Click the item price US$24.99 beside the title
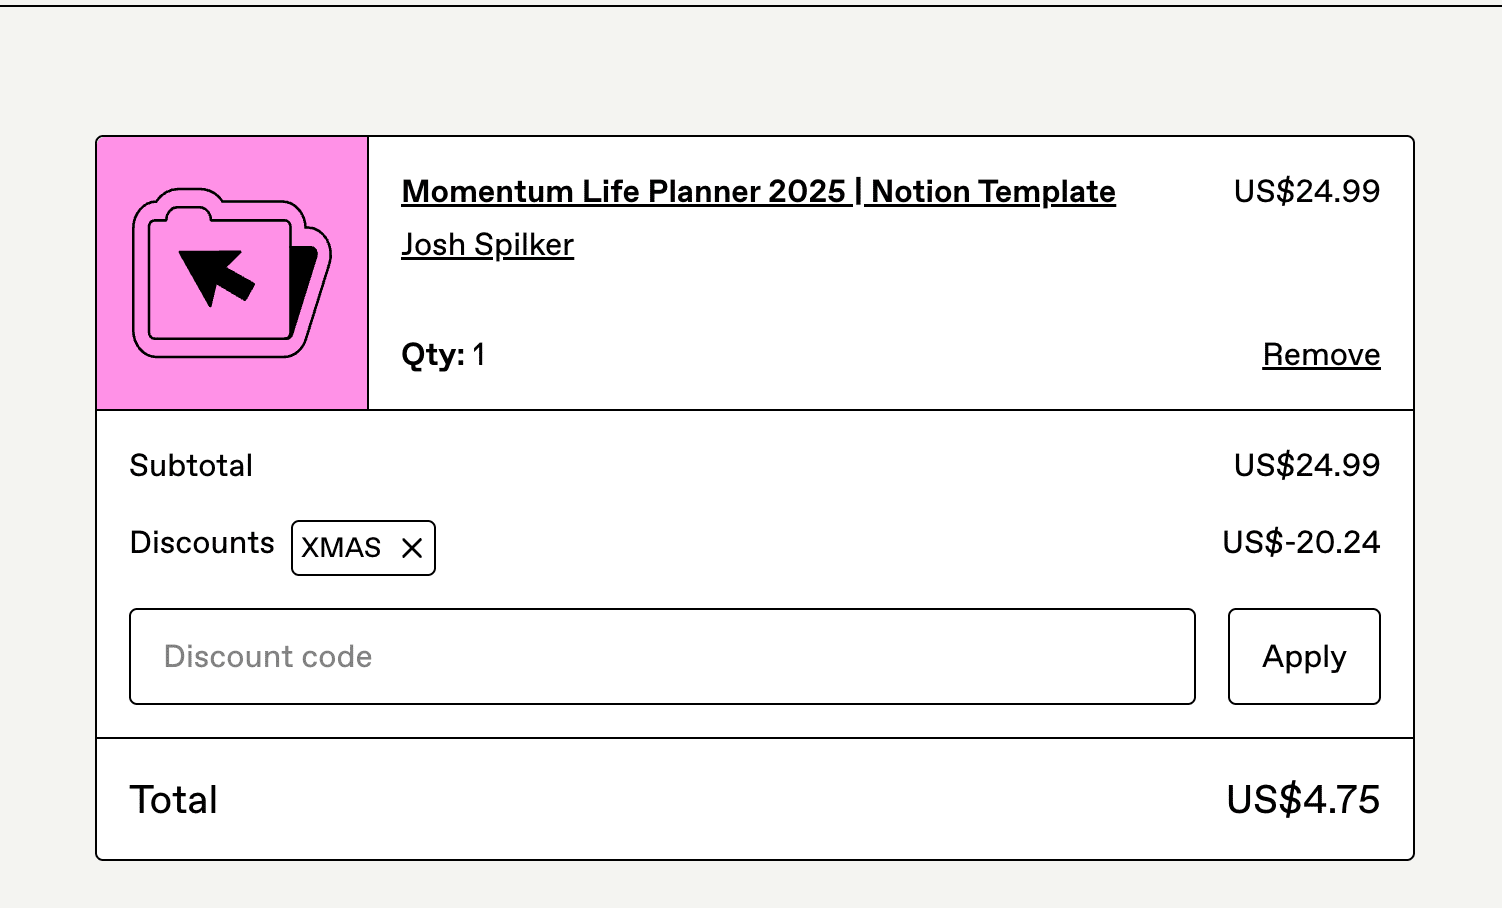Viewport: 1502px width, 908px height. pos(1306,191)
